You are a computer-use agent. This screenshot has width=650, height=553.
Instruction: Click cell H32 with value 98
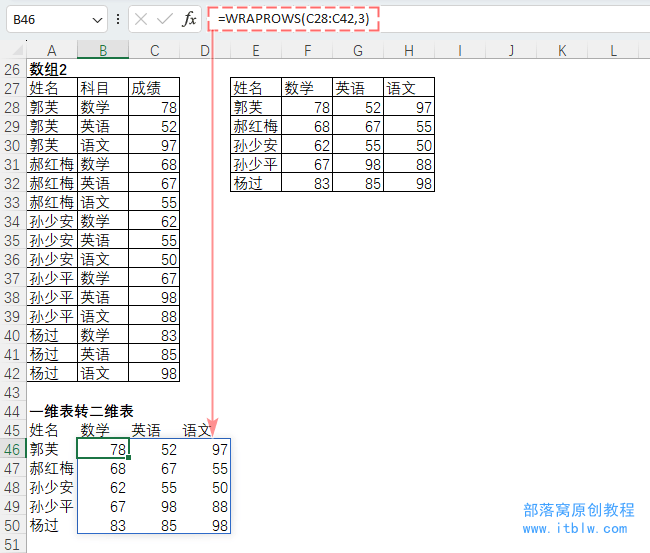[409, 183]
